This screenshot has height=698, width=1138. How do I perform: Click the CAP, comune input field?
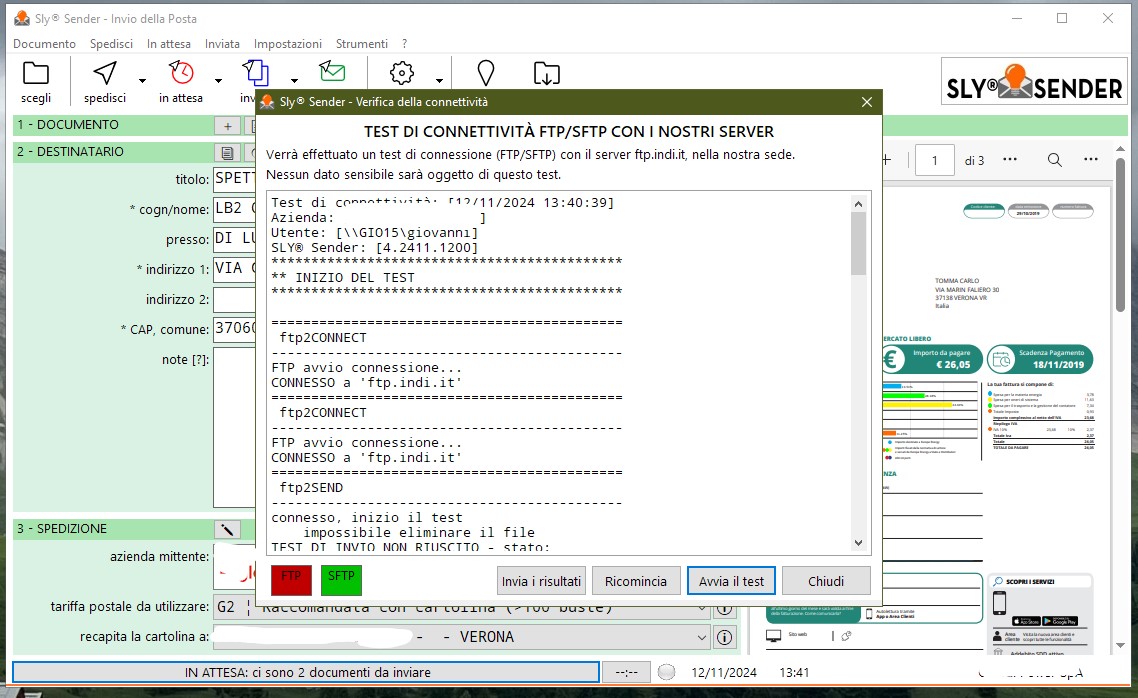click(x=234, y=329)
